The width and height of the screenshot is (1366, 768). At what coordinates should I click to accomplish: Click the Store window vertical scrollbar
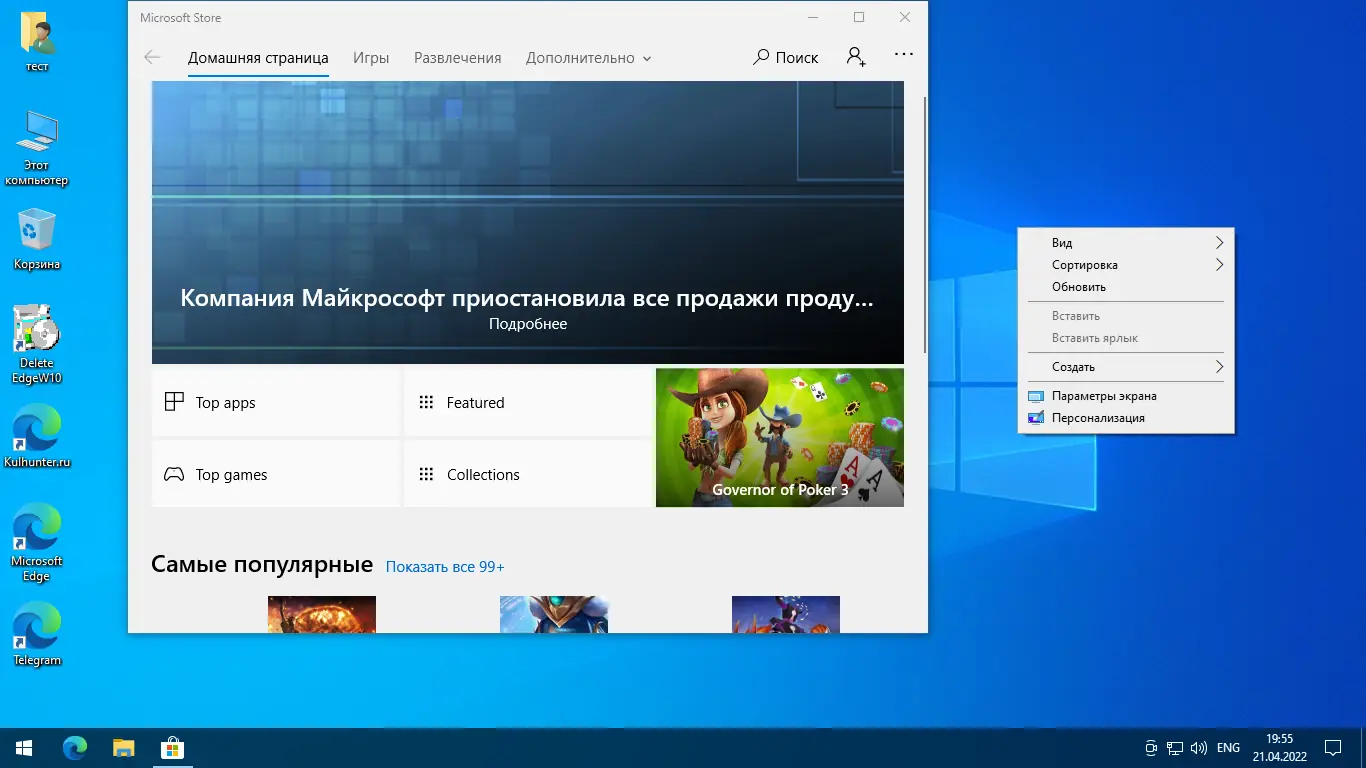pos(925,225)
